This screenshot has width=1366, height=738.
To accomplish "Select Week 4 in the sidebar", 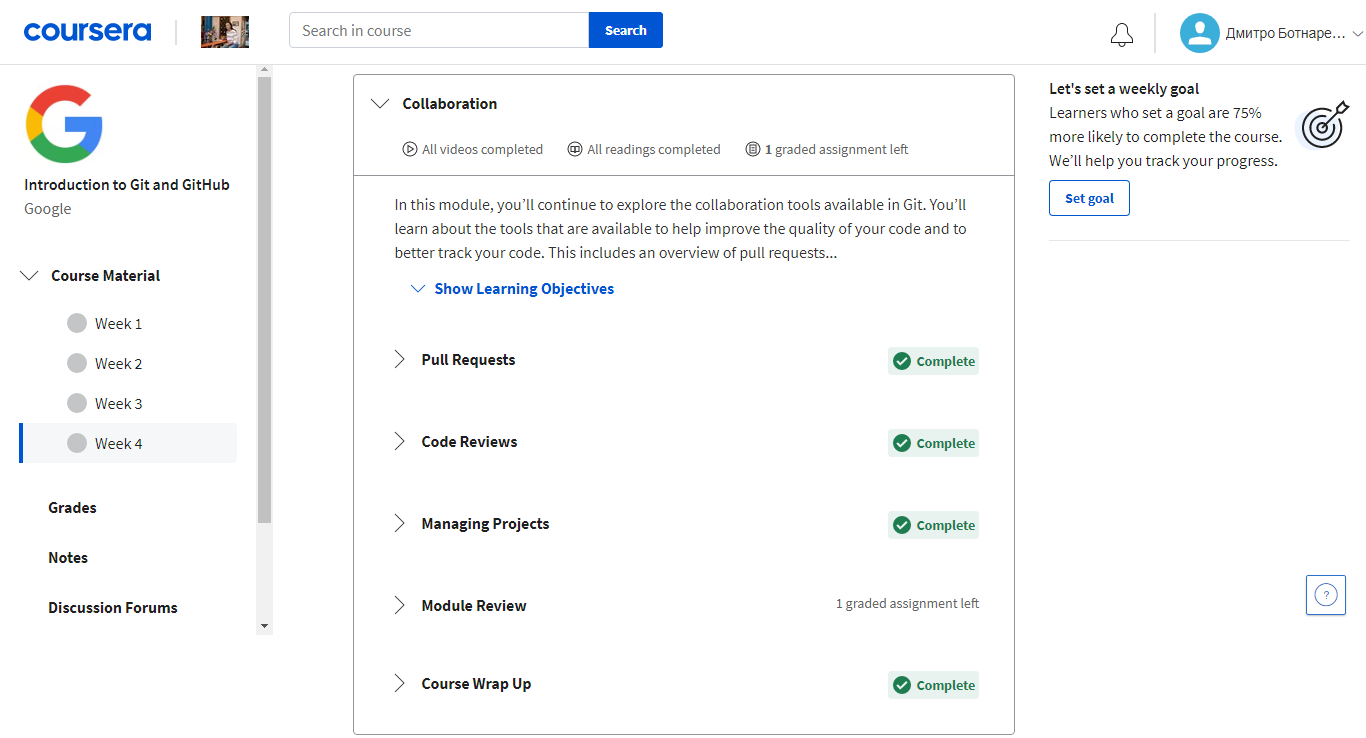I will 128,443.
